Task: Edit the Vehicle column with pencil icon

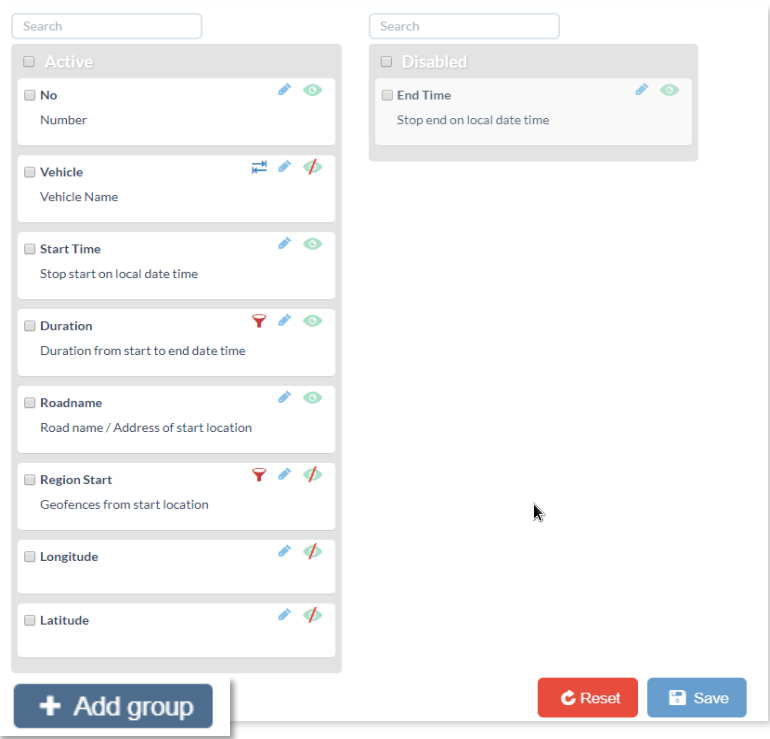Action: 284,167
